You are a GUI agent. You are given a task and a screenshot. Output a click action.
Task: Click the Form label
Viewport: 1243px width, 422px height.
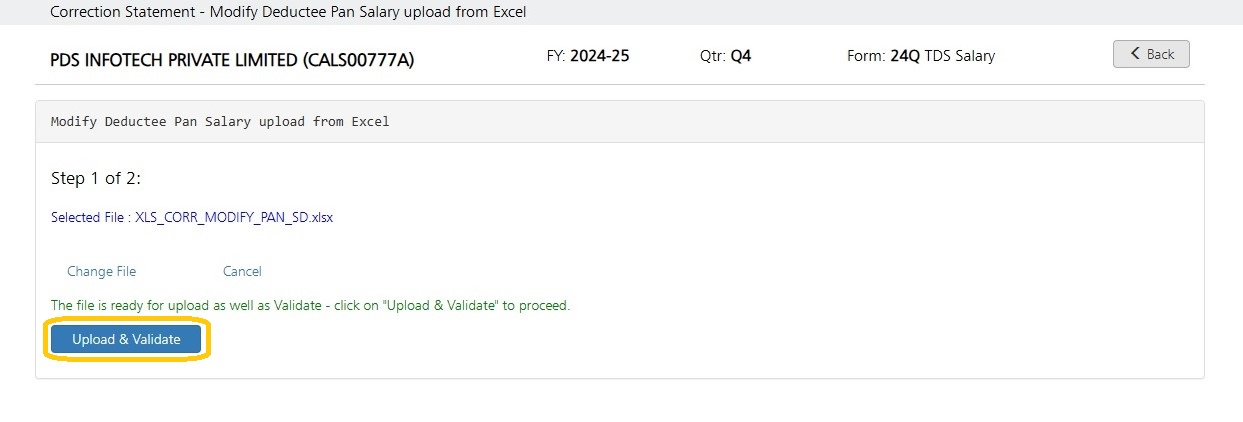click(866, 56)
